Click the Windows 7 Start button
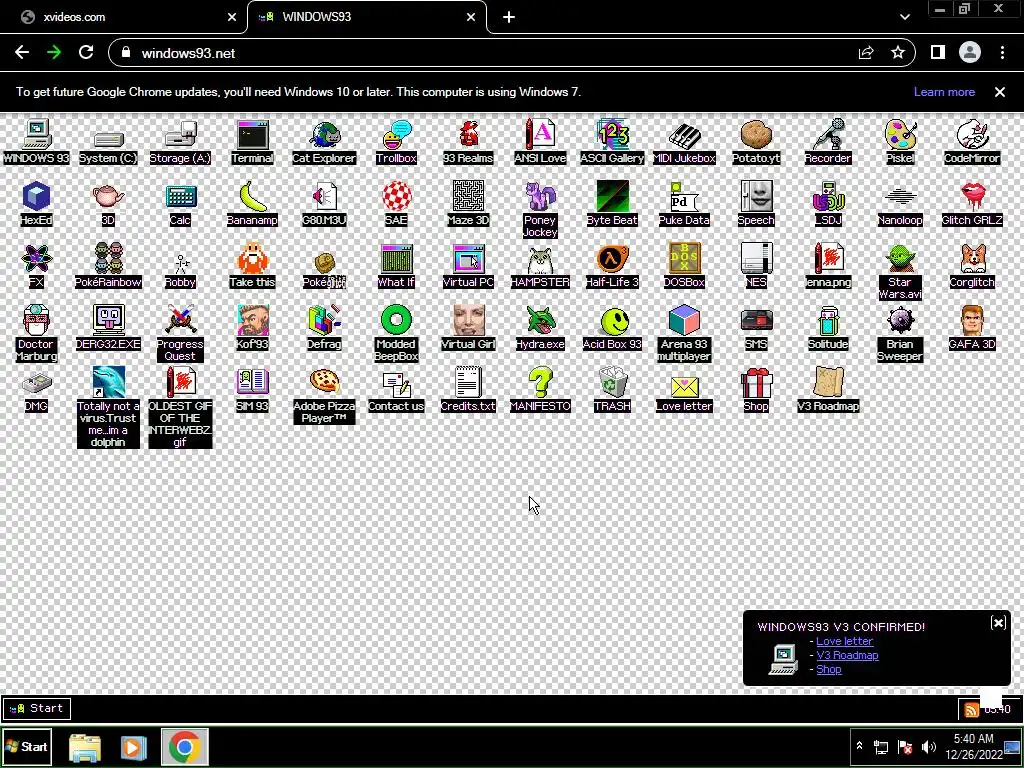The image size is (1024, 768). [26, 747]
